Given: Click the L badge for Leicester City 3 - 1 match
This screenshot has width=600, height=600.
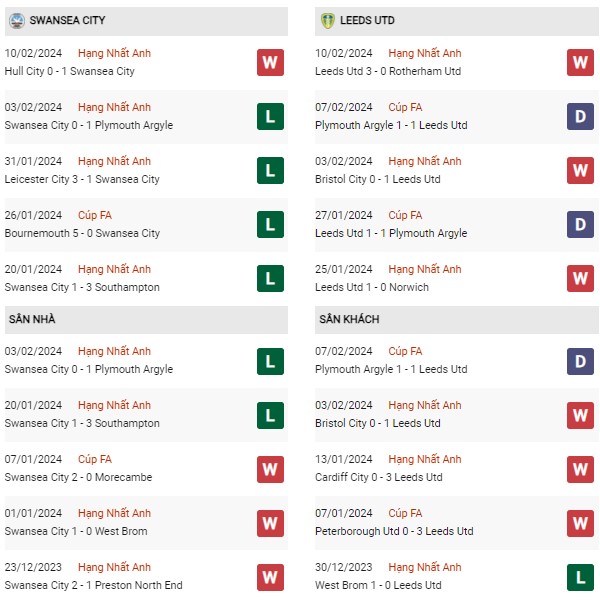Looking at the screenshot, I should pyautogui.click(x=270, y=170).
